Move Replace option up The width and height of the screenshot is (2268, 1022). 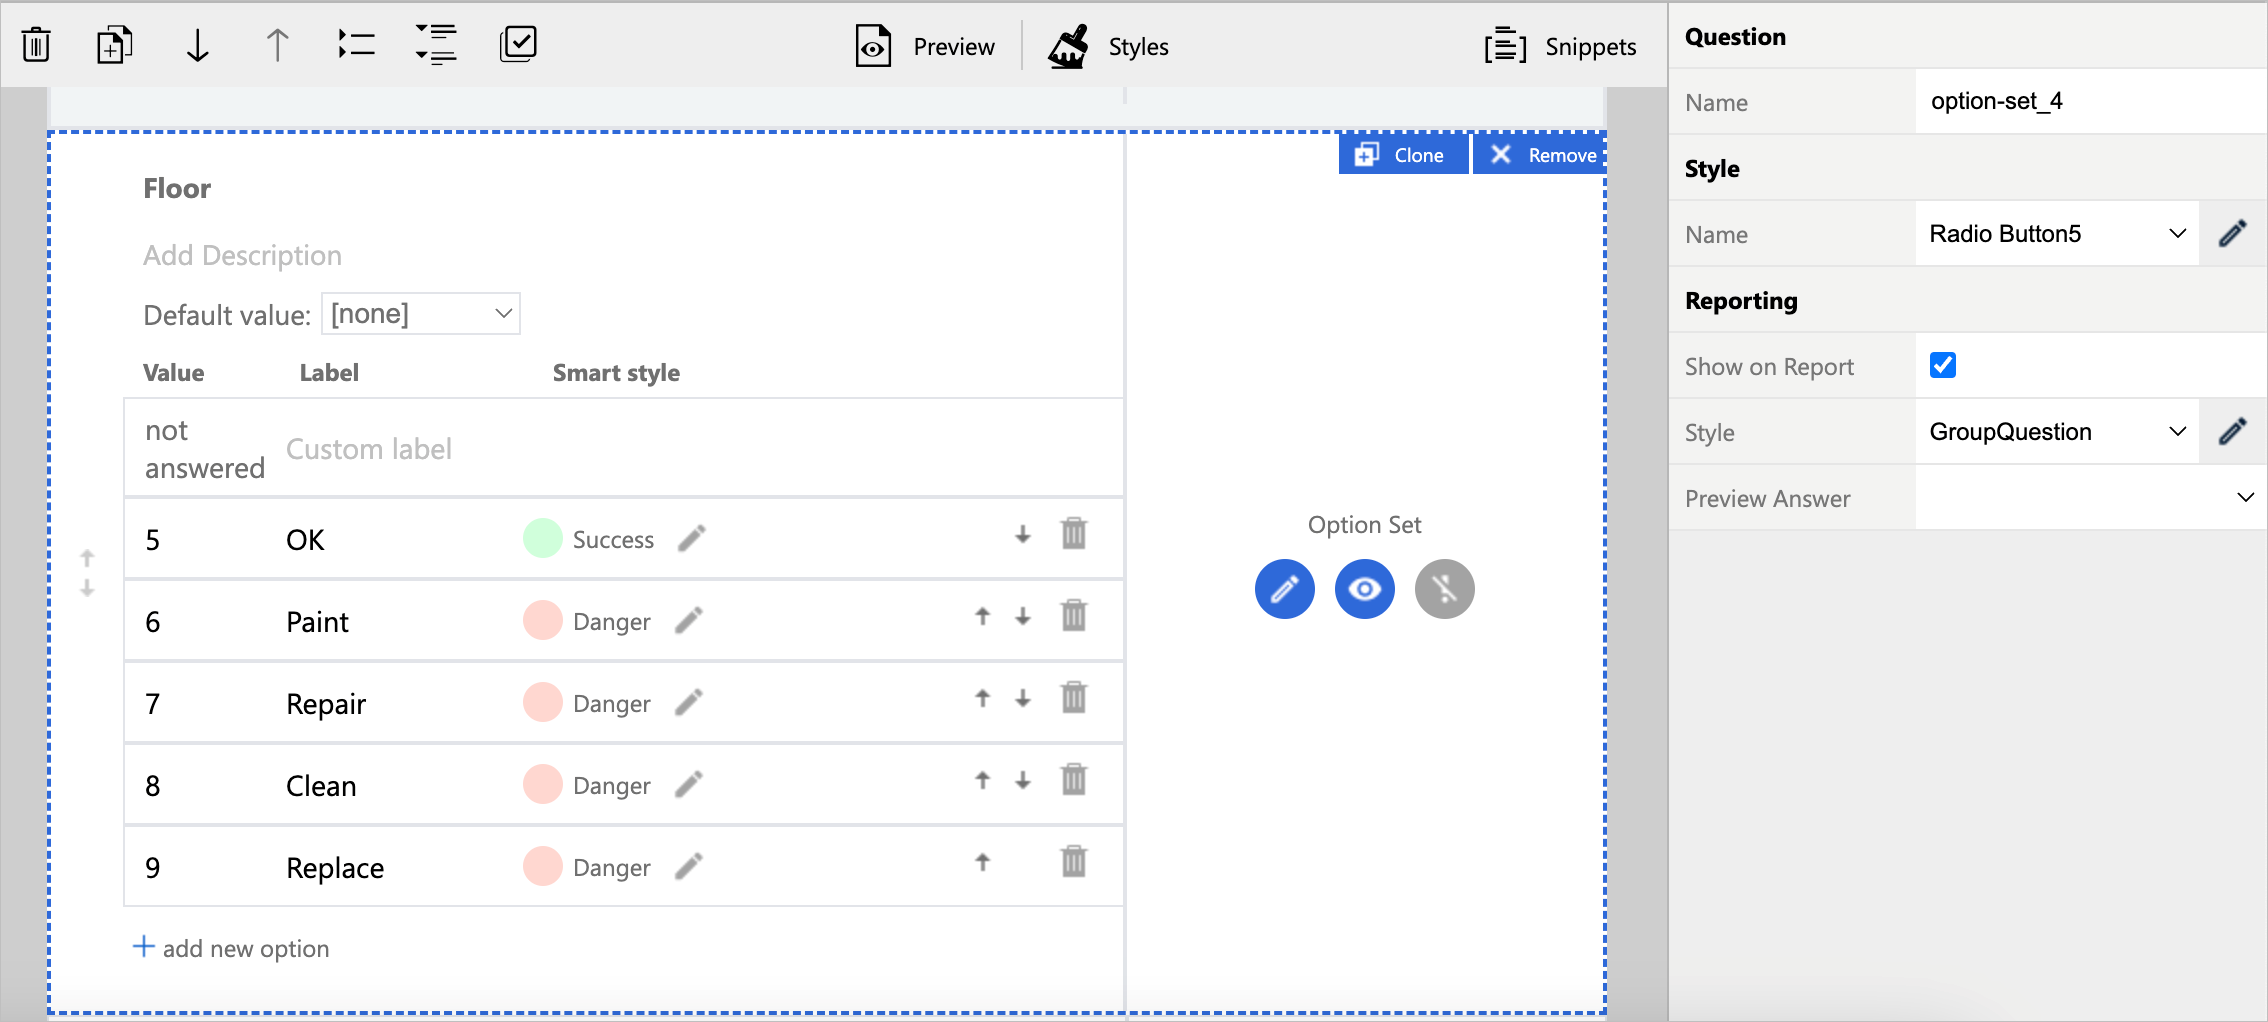(983, 863)
